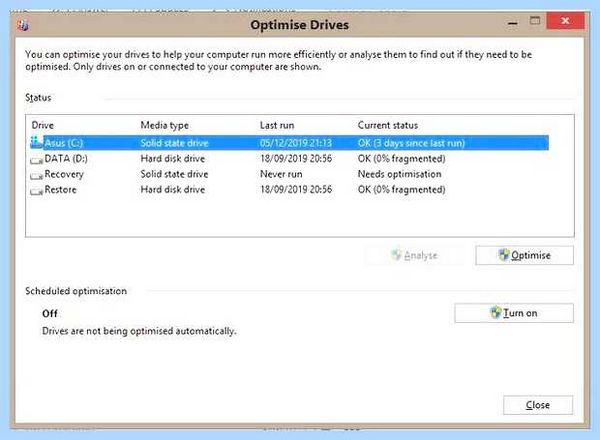The image size is (600, 440).
Task: Click the '05/12/2019 21:13' last run date
Action: pos(296,143)
